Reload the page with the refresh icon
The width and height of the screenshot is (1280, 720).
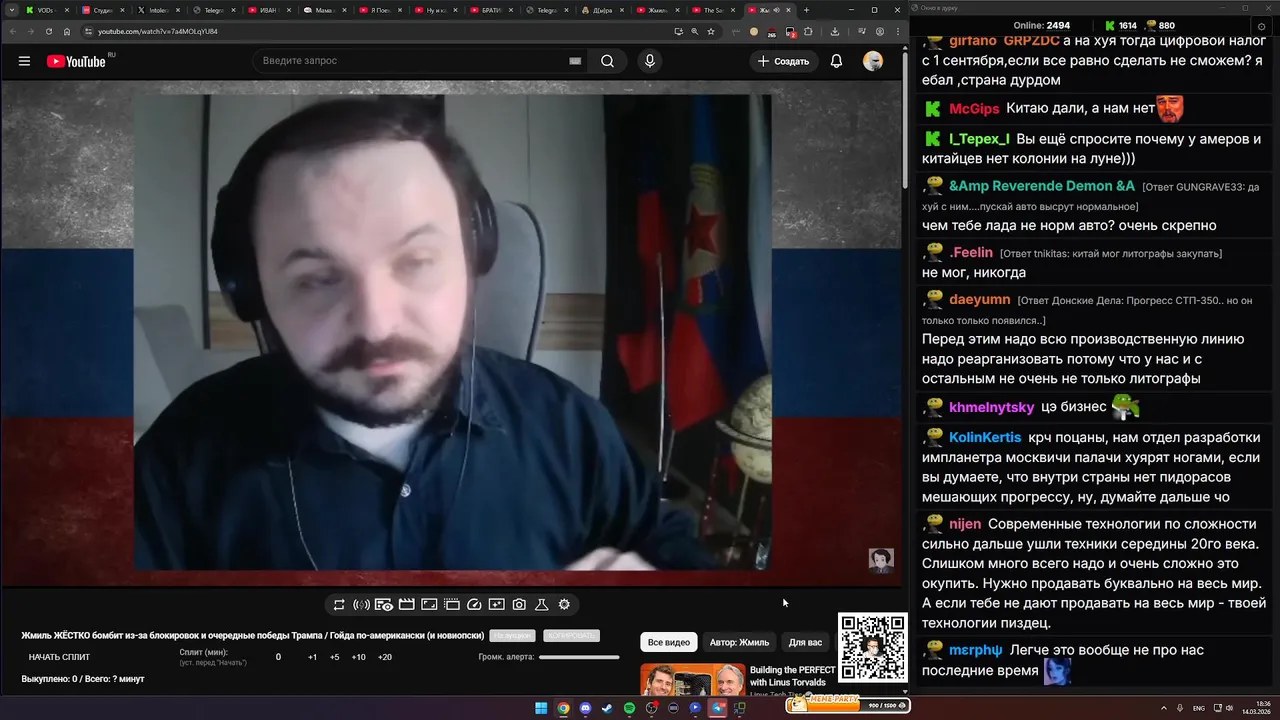pyautogui.click(x=48, y=31)
